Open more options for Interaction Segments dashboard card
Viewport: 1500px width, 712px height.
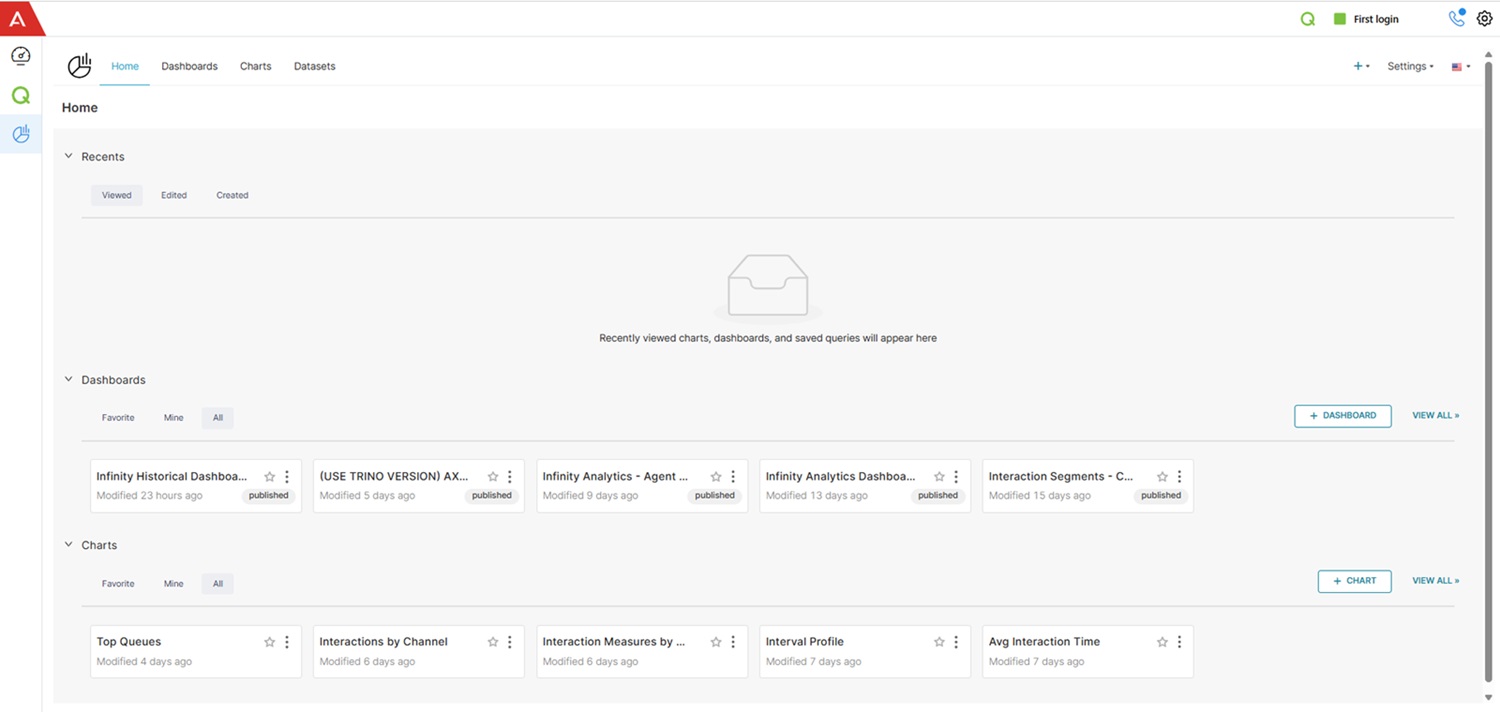click(1179, 477)
